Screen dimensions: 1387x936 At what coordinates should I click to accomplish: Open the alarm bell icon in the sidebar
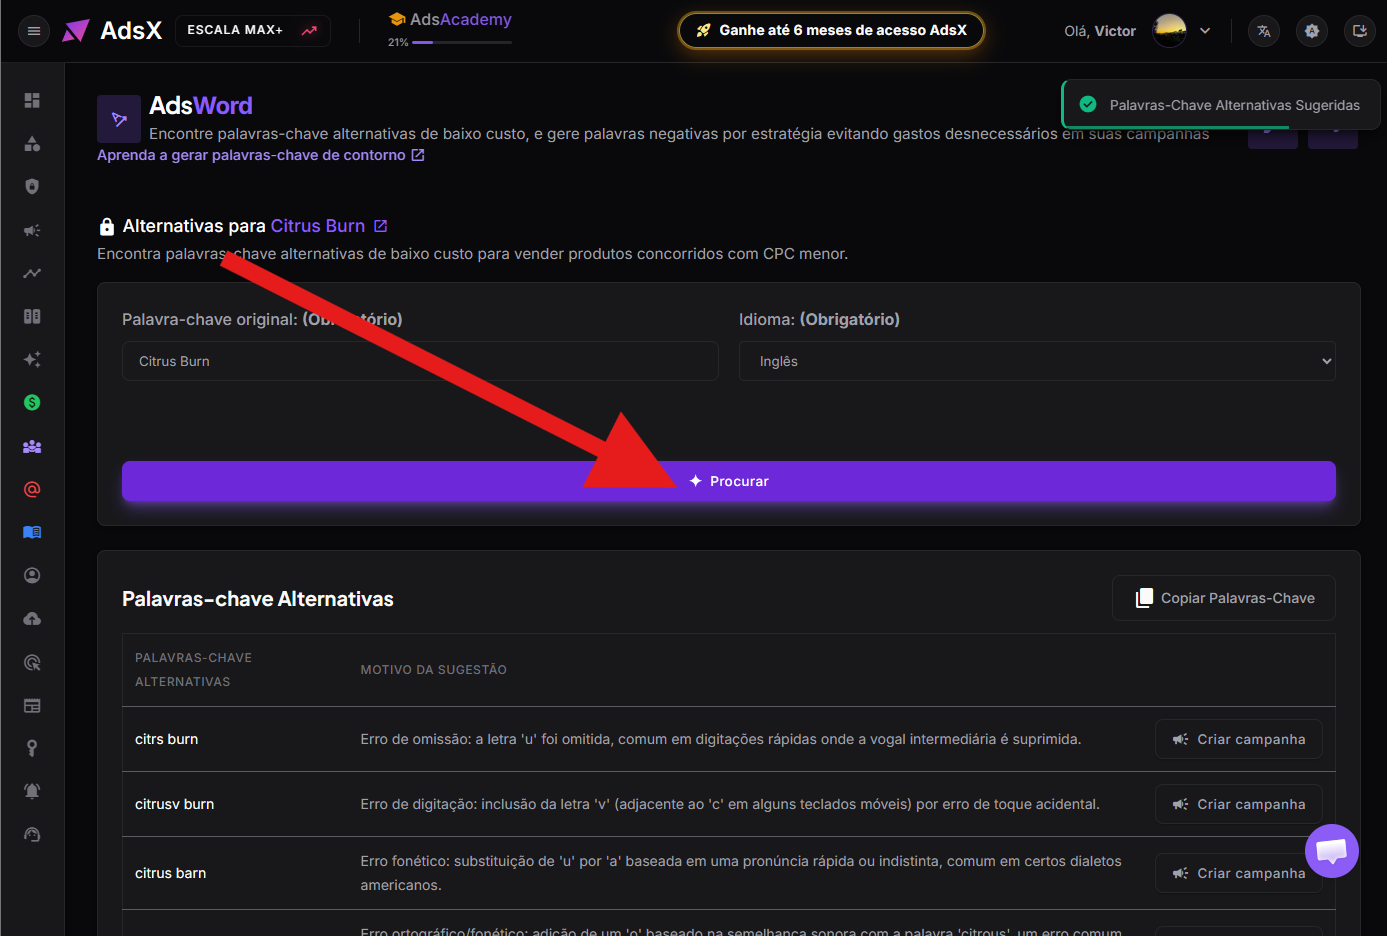tap(32, 791)
